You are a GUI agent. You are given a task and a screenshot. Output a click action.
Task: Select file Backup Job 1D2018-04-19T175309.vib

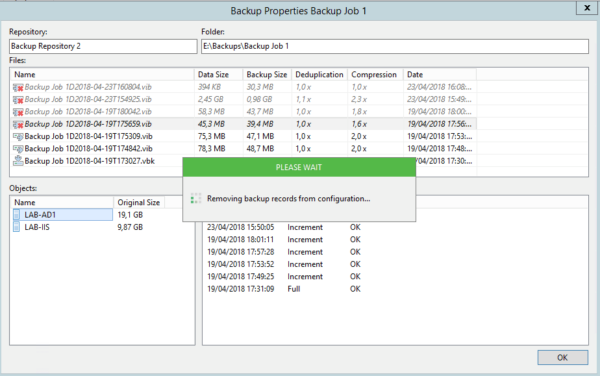[88, 137]
